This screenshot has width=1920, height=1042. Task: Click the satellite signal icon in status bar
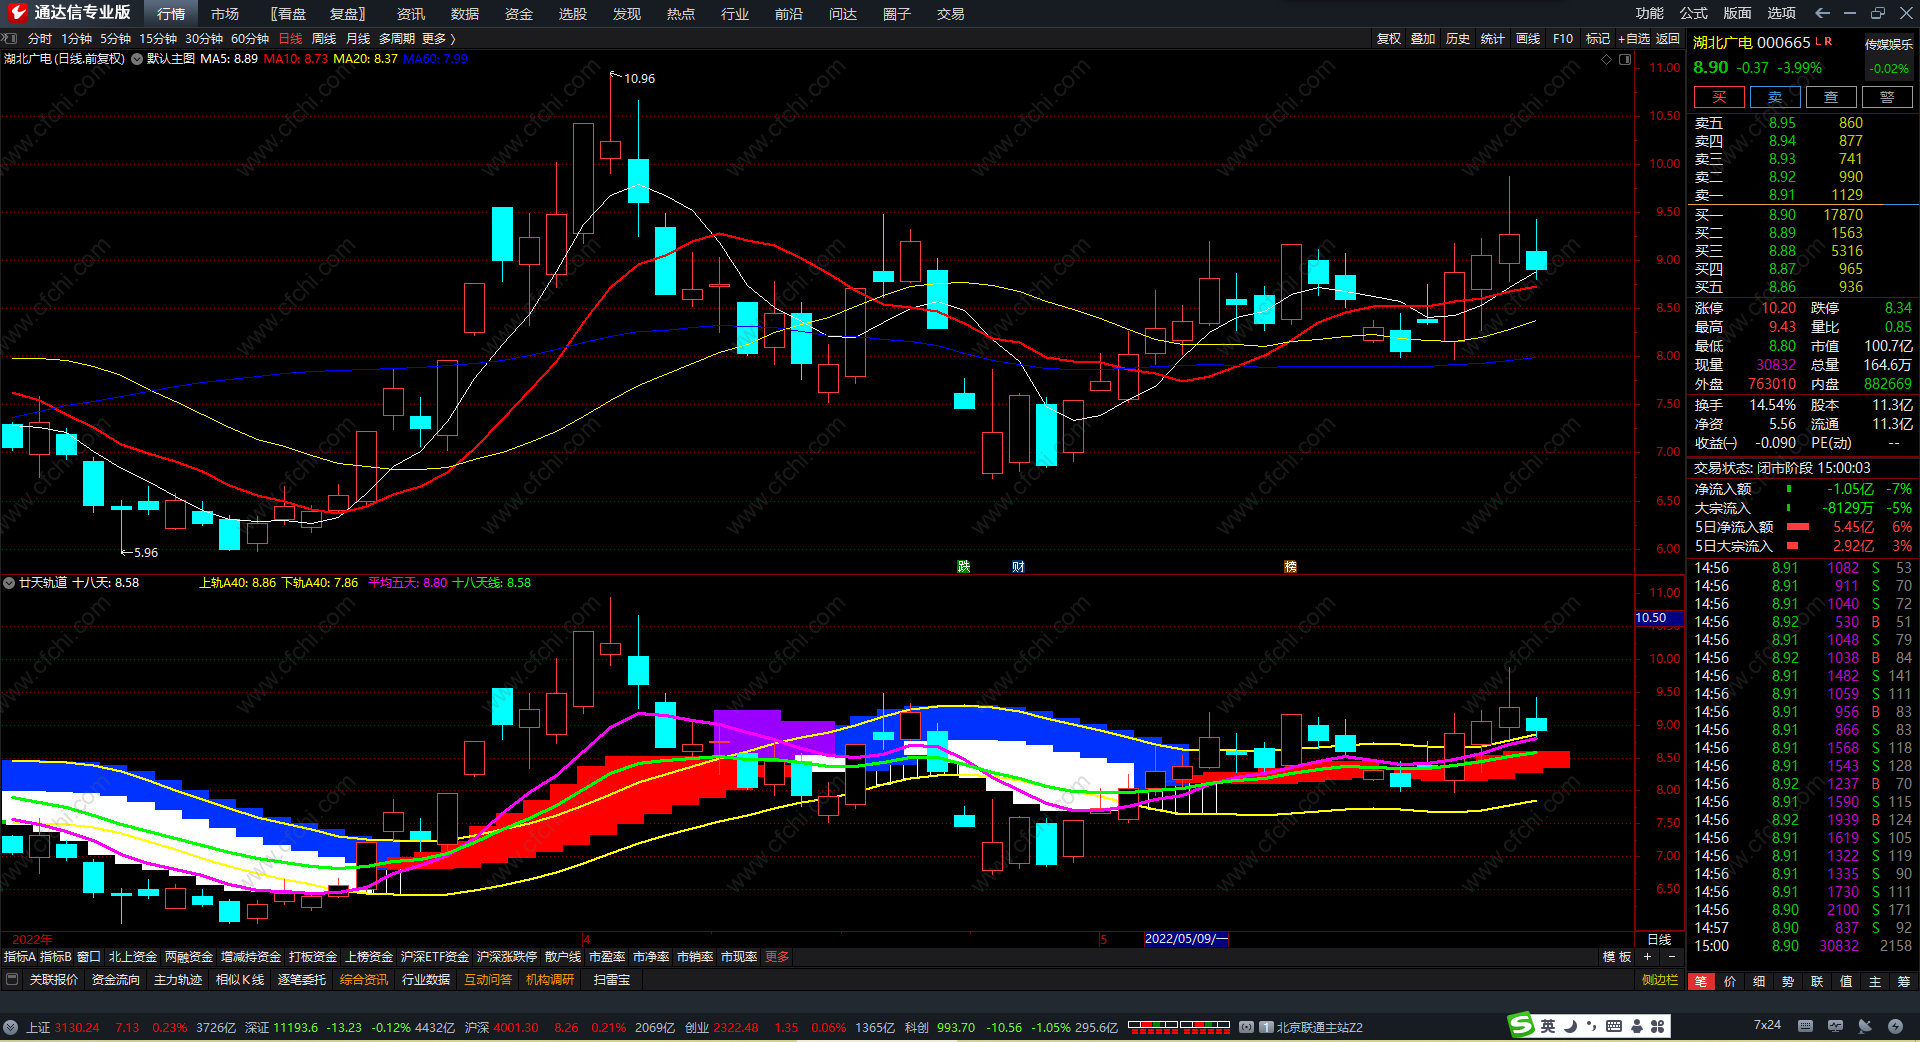1865,1026
